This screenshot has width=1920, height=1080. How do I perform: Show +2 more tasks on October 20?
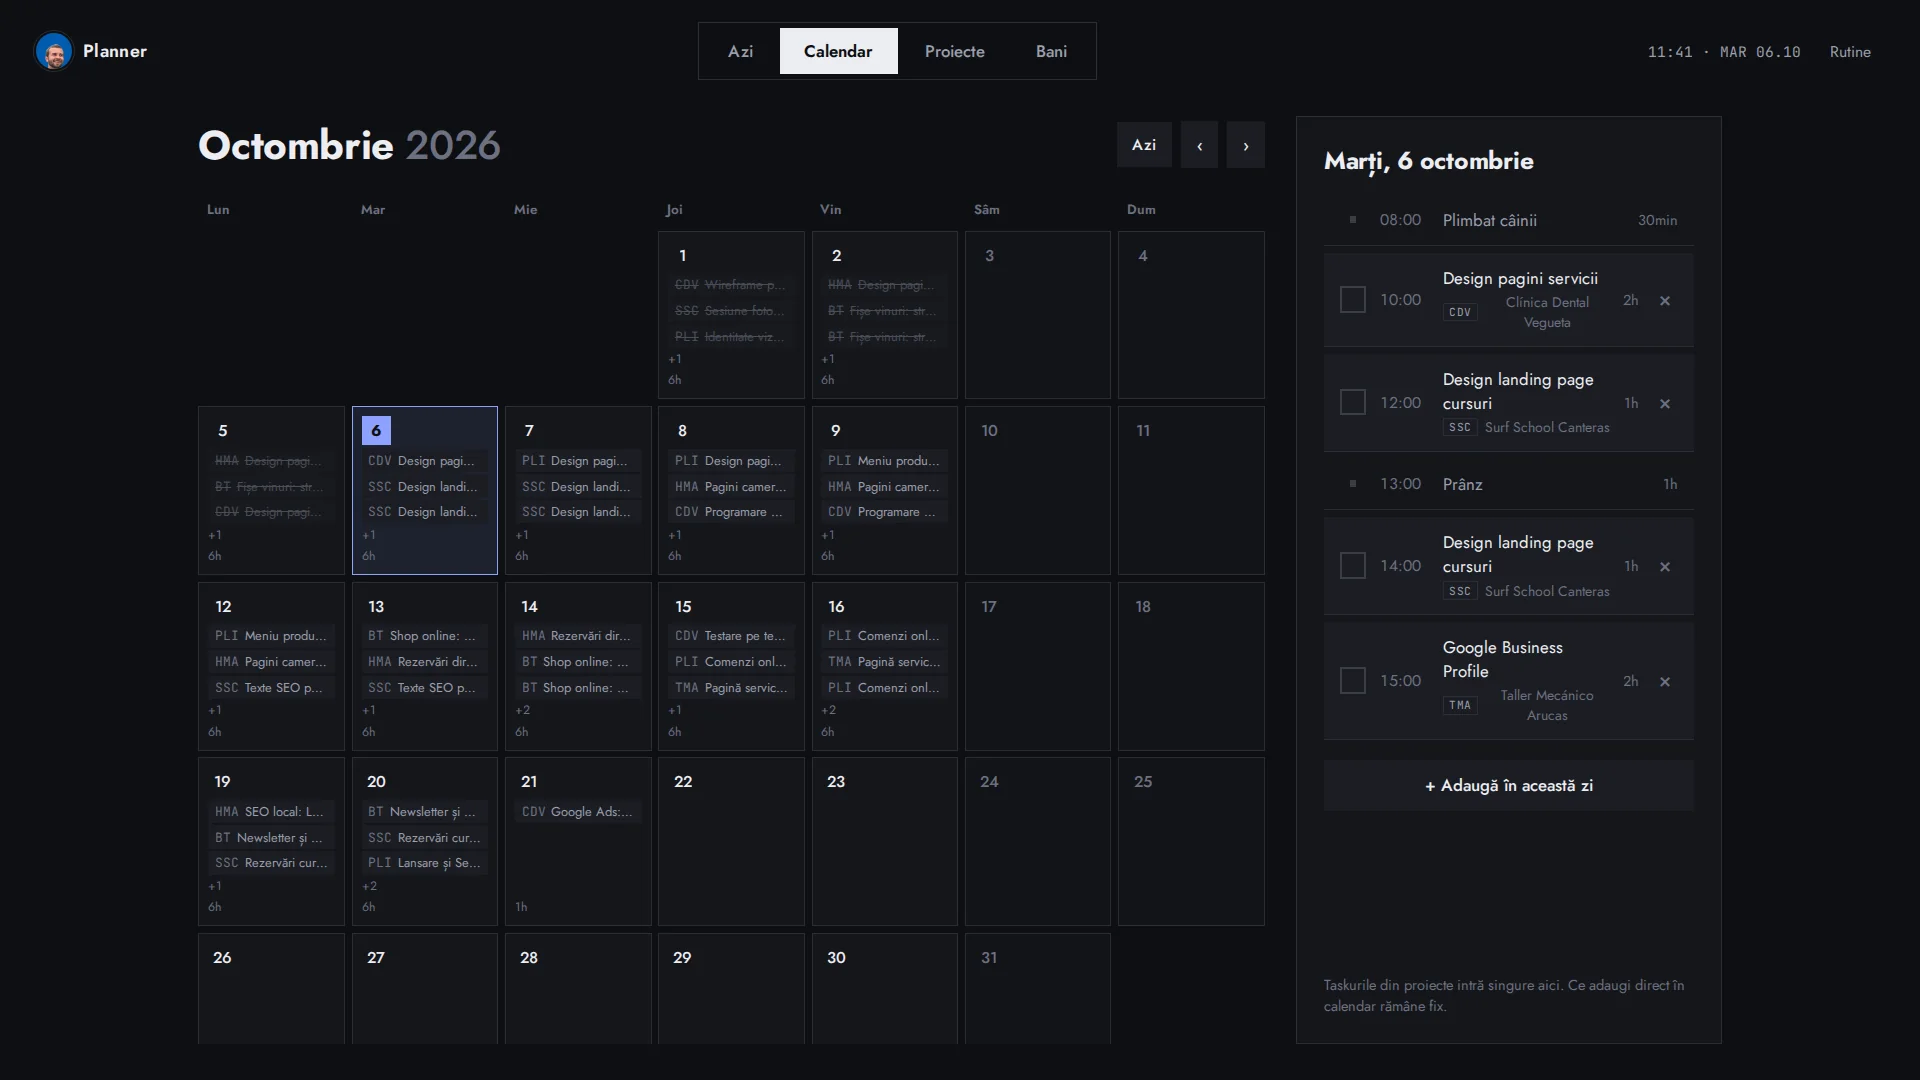pos(370,886)
